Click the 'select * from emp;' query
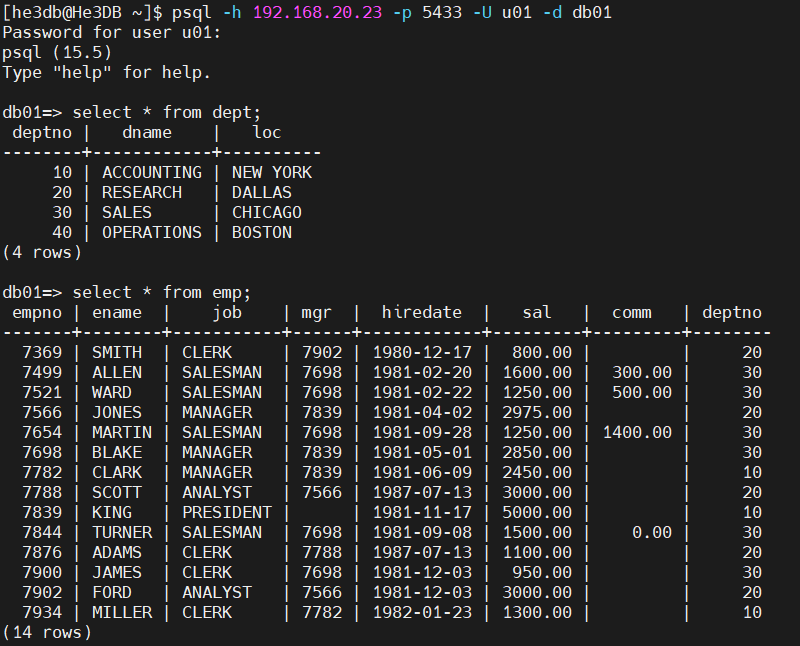 point(162,292)
